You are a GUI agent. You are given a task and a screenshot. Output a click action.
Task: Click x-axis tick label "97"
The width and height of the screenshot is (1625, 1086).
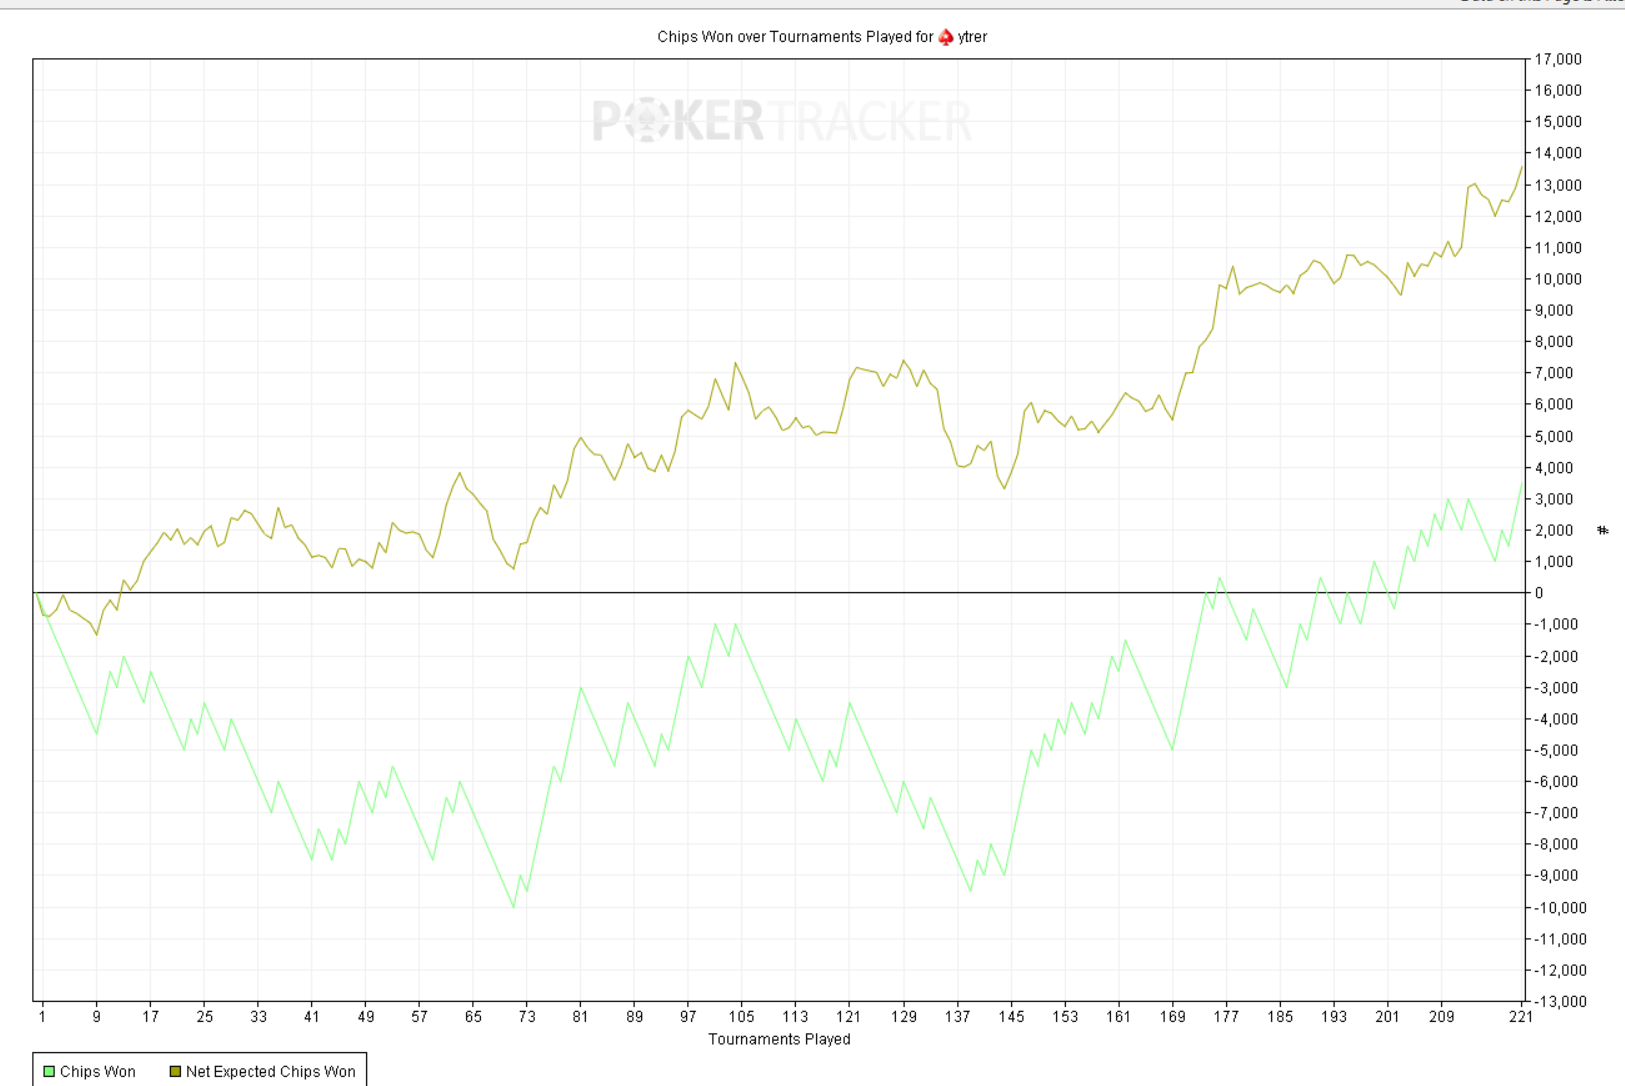(x=688, y=1017)
